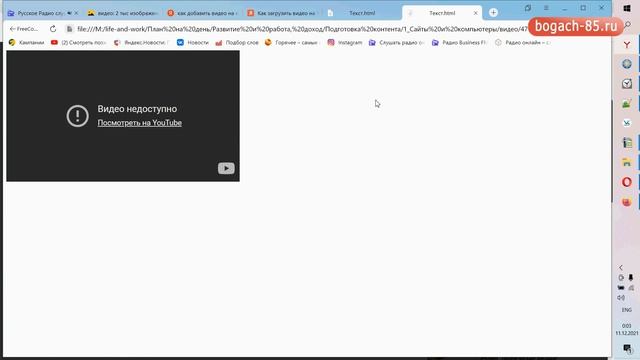640x360 pixels.
Task: Open the Горячее bookmark
Action: (x=292, y=42)
